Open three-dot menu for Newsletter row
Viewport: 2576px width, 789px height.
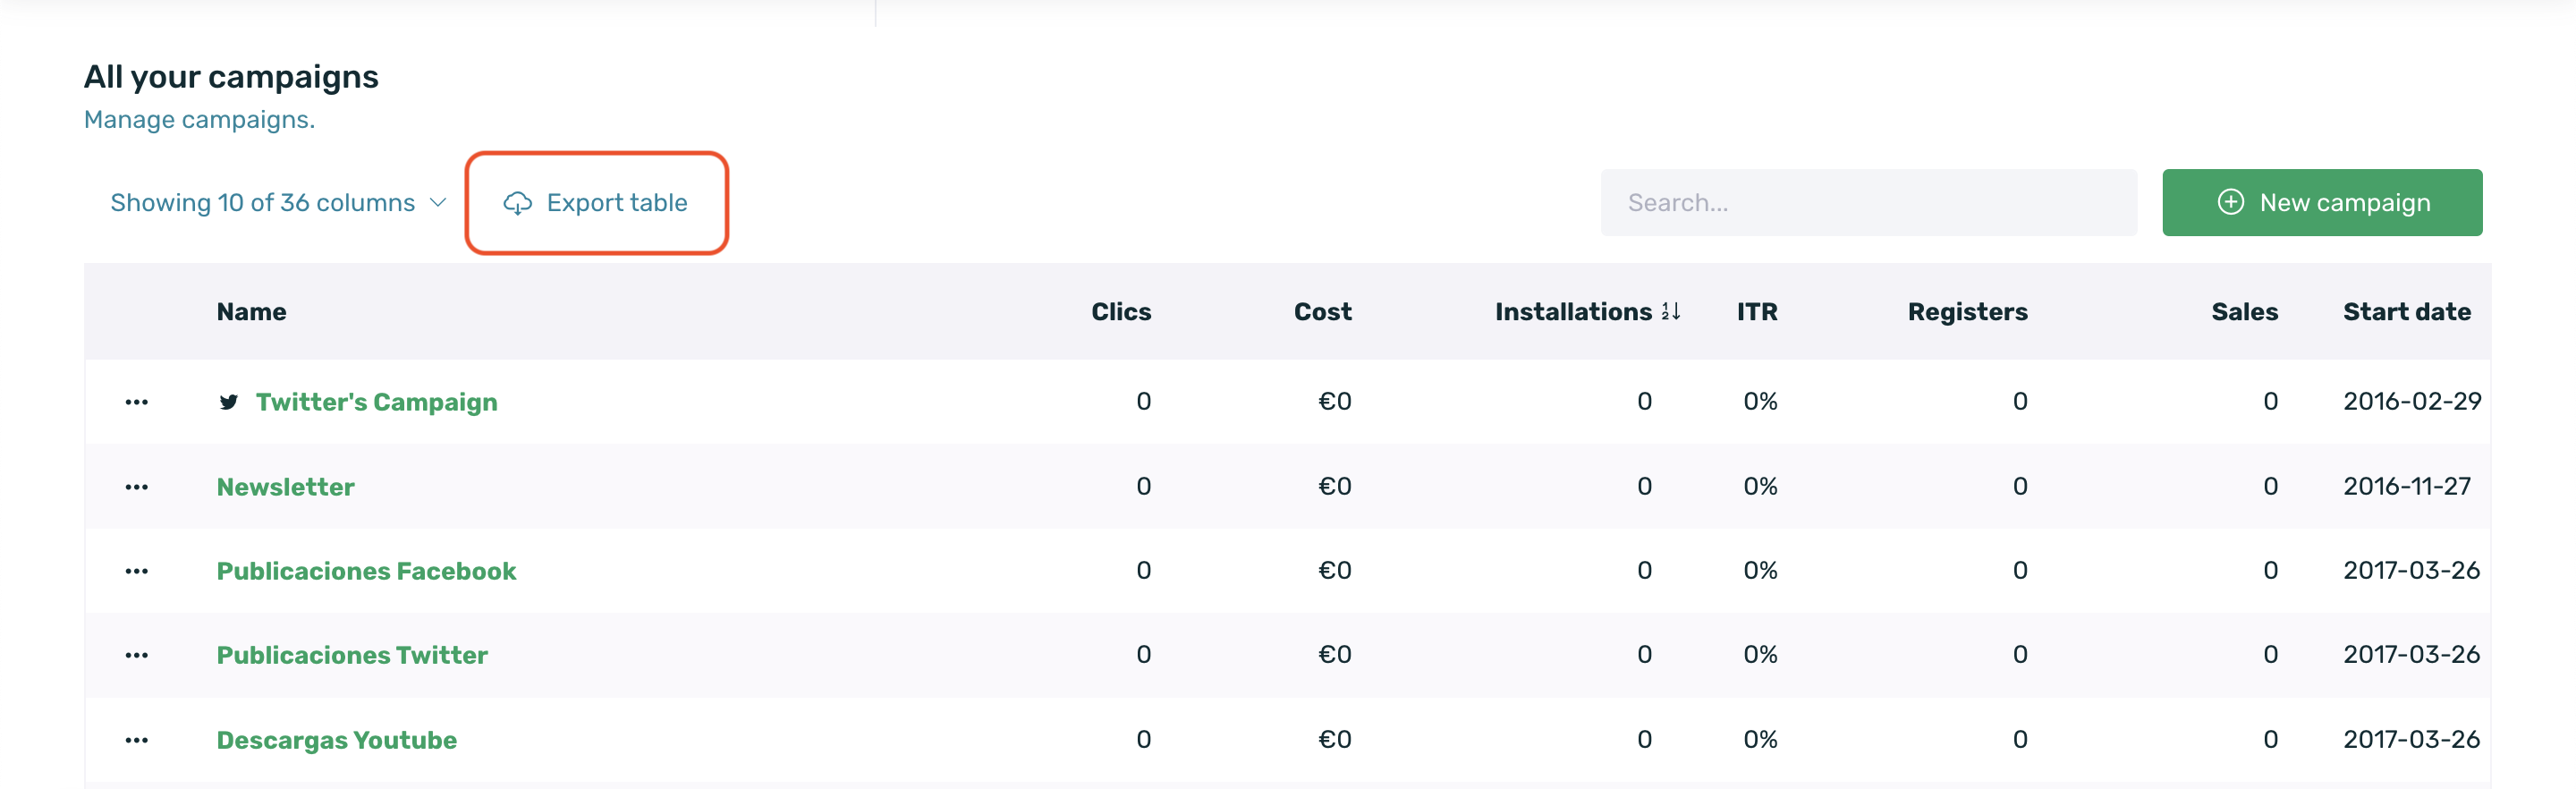click(x=137, y=487)
